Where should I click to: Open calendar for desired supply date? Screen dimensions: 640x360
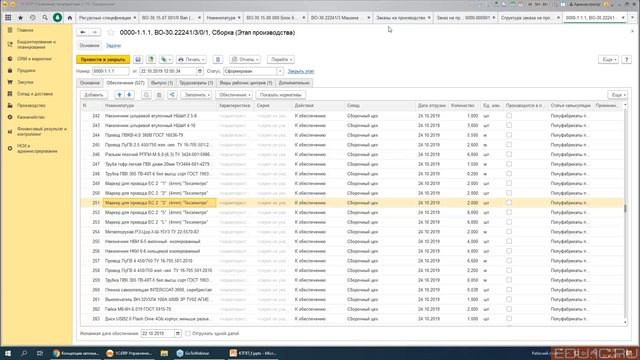pyautogui.click(x=178, y=333)
